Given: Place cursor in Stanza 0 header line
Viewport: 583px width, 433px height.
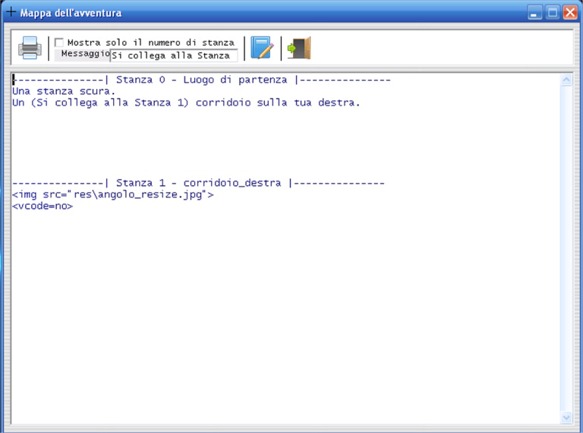Looking at the screenshot, I should point(202,80).
